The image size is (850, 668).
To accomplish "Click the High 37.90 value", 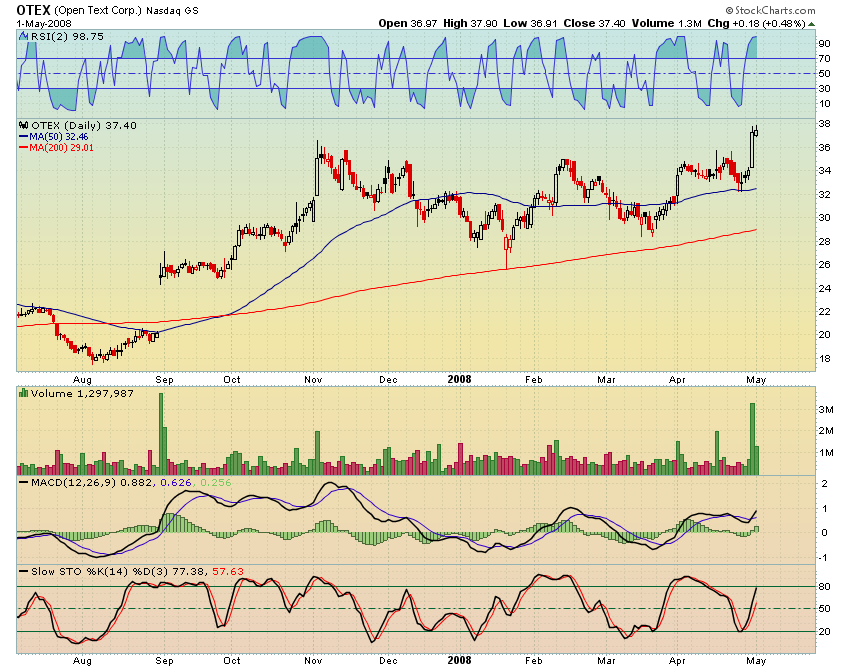I will [470, 23].
